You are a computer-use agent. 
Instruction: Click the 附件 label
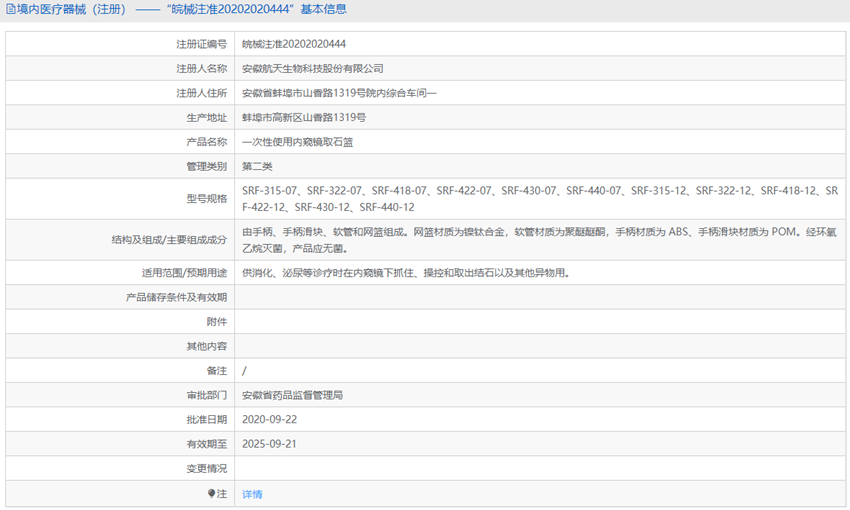(x=217, y=321)
